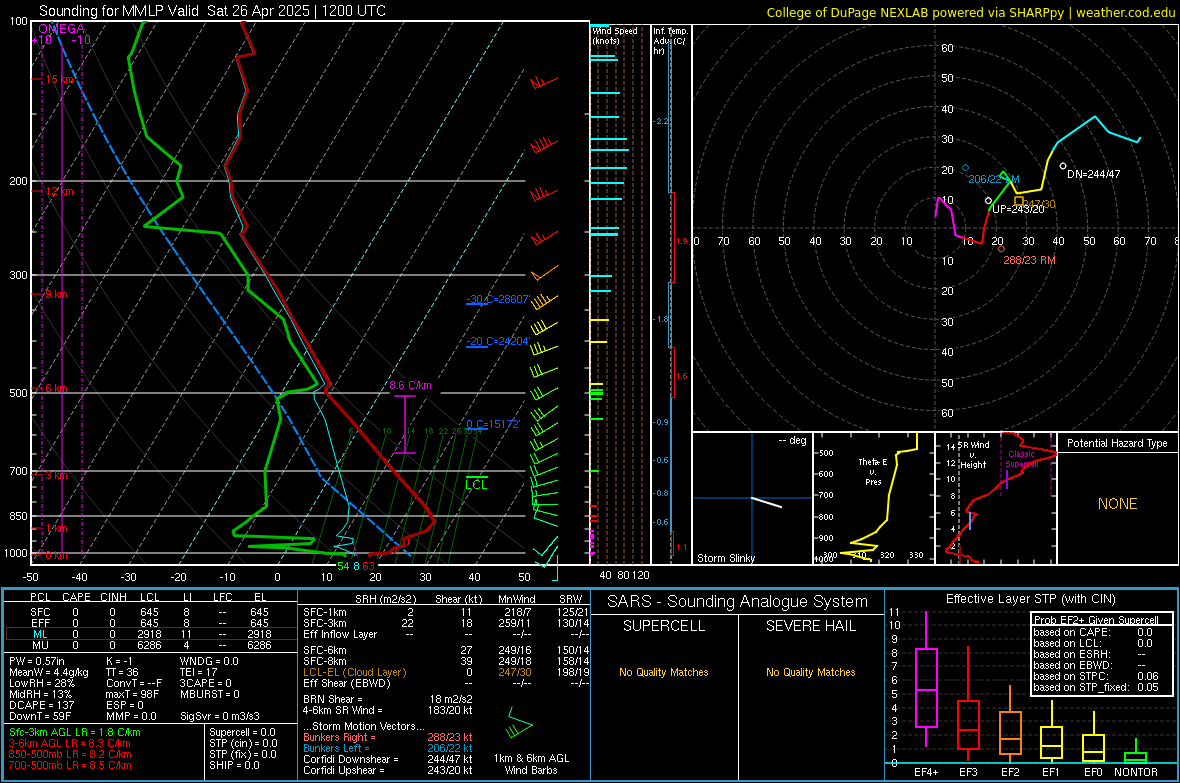The image size is (1180, 783).
Task: Click the College of DuPage NEXLAB credit text
Action: pos(970,13)
